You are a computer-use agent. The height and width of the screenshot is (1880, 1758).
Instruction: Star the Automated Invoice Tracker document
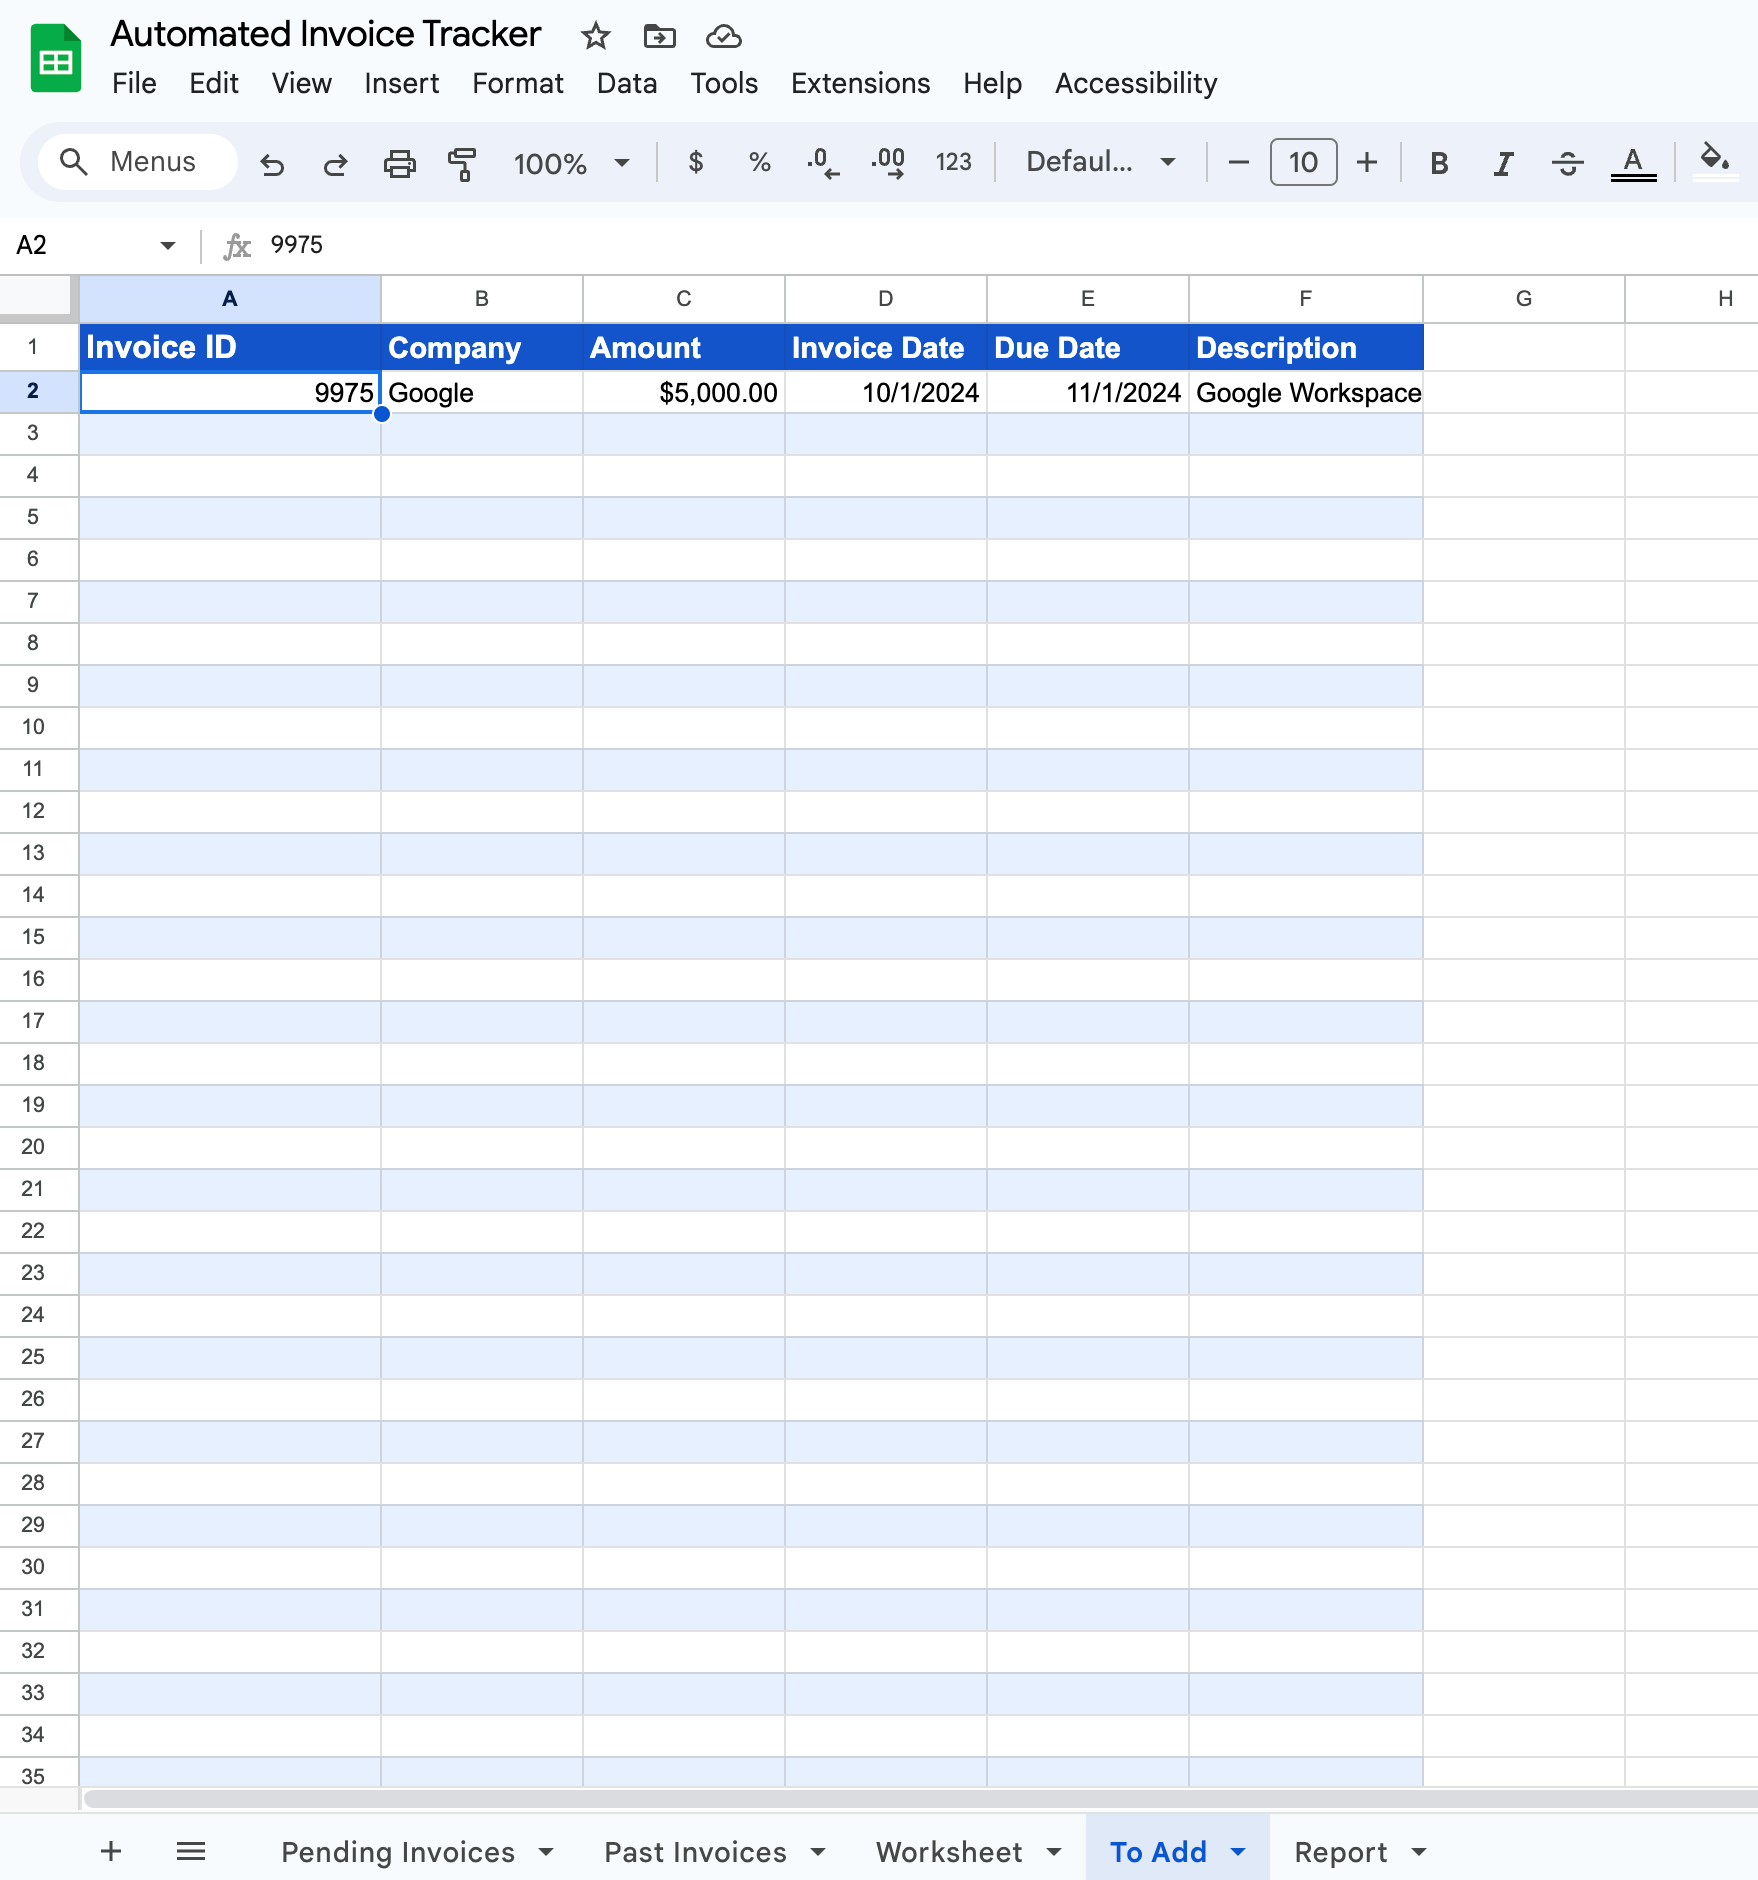click(596, 37)
